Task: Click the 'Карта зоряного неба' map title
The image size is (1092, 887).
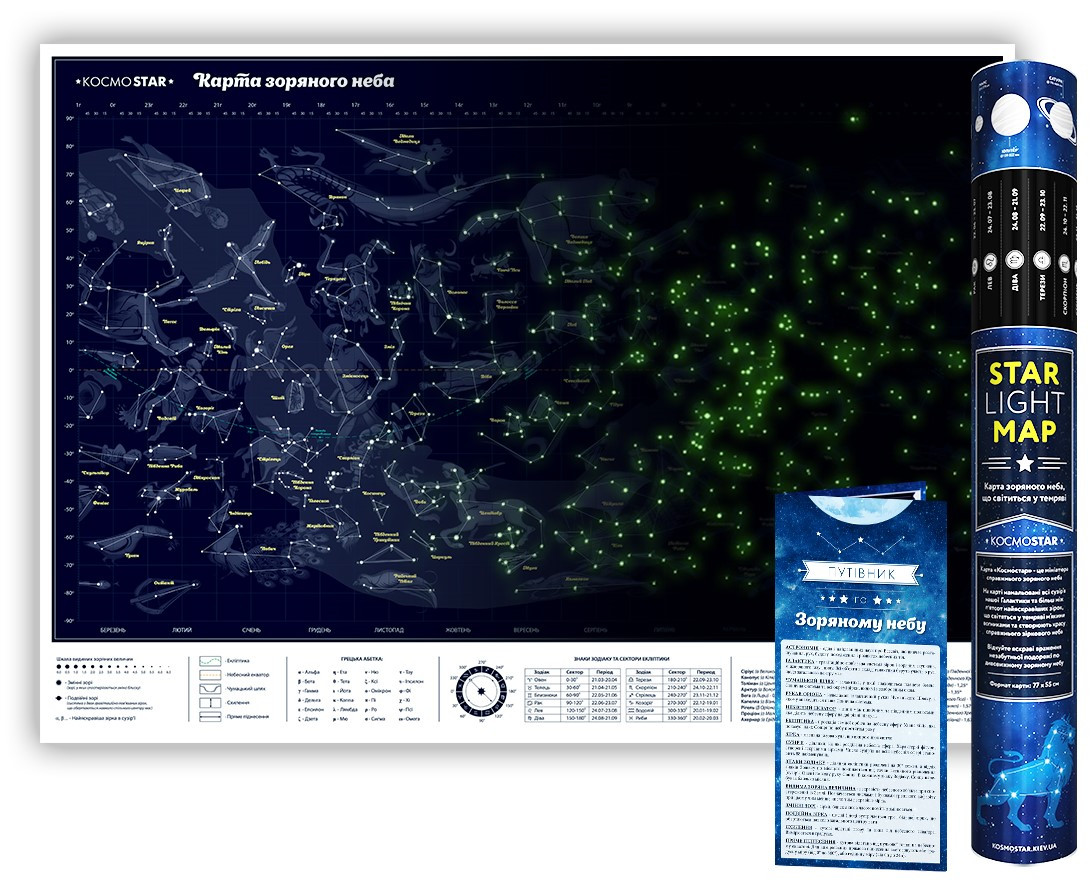Action: (x=293, y=81)
